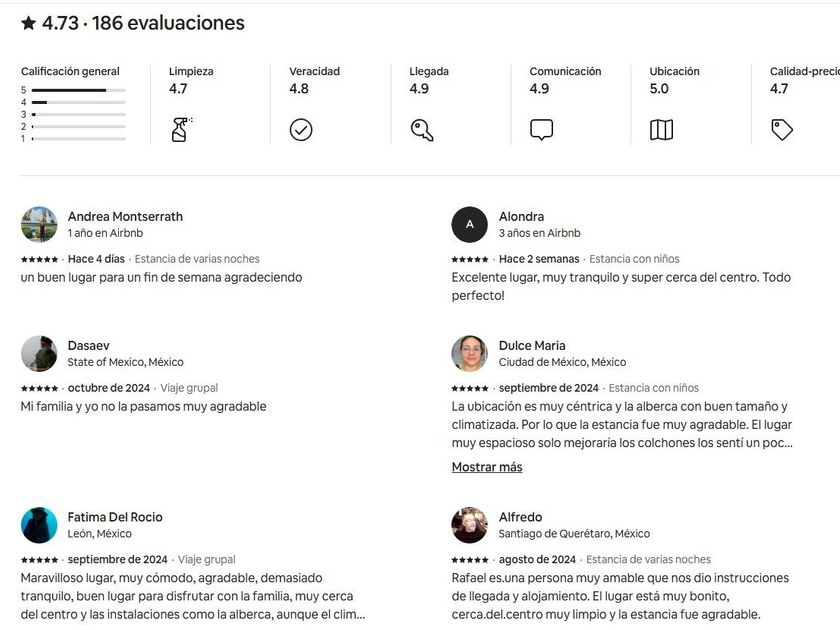Select the 5-star rating bar
This screenshot has height=630, width=840.
tap(78, 90)
